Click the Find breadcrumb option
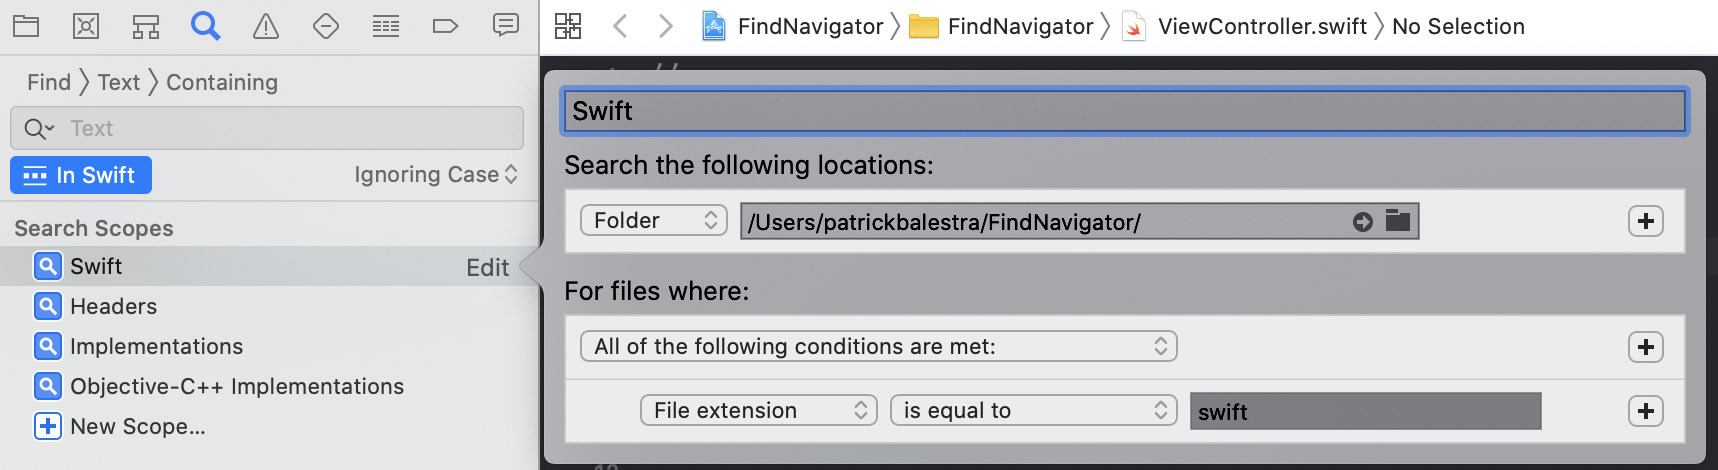1718x470 pixels. (x=49, y=82)
